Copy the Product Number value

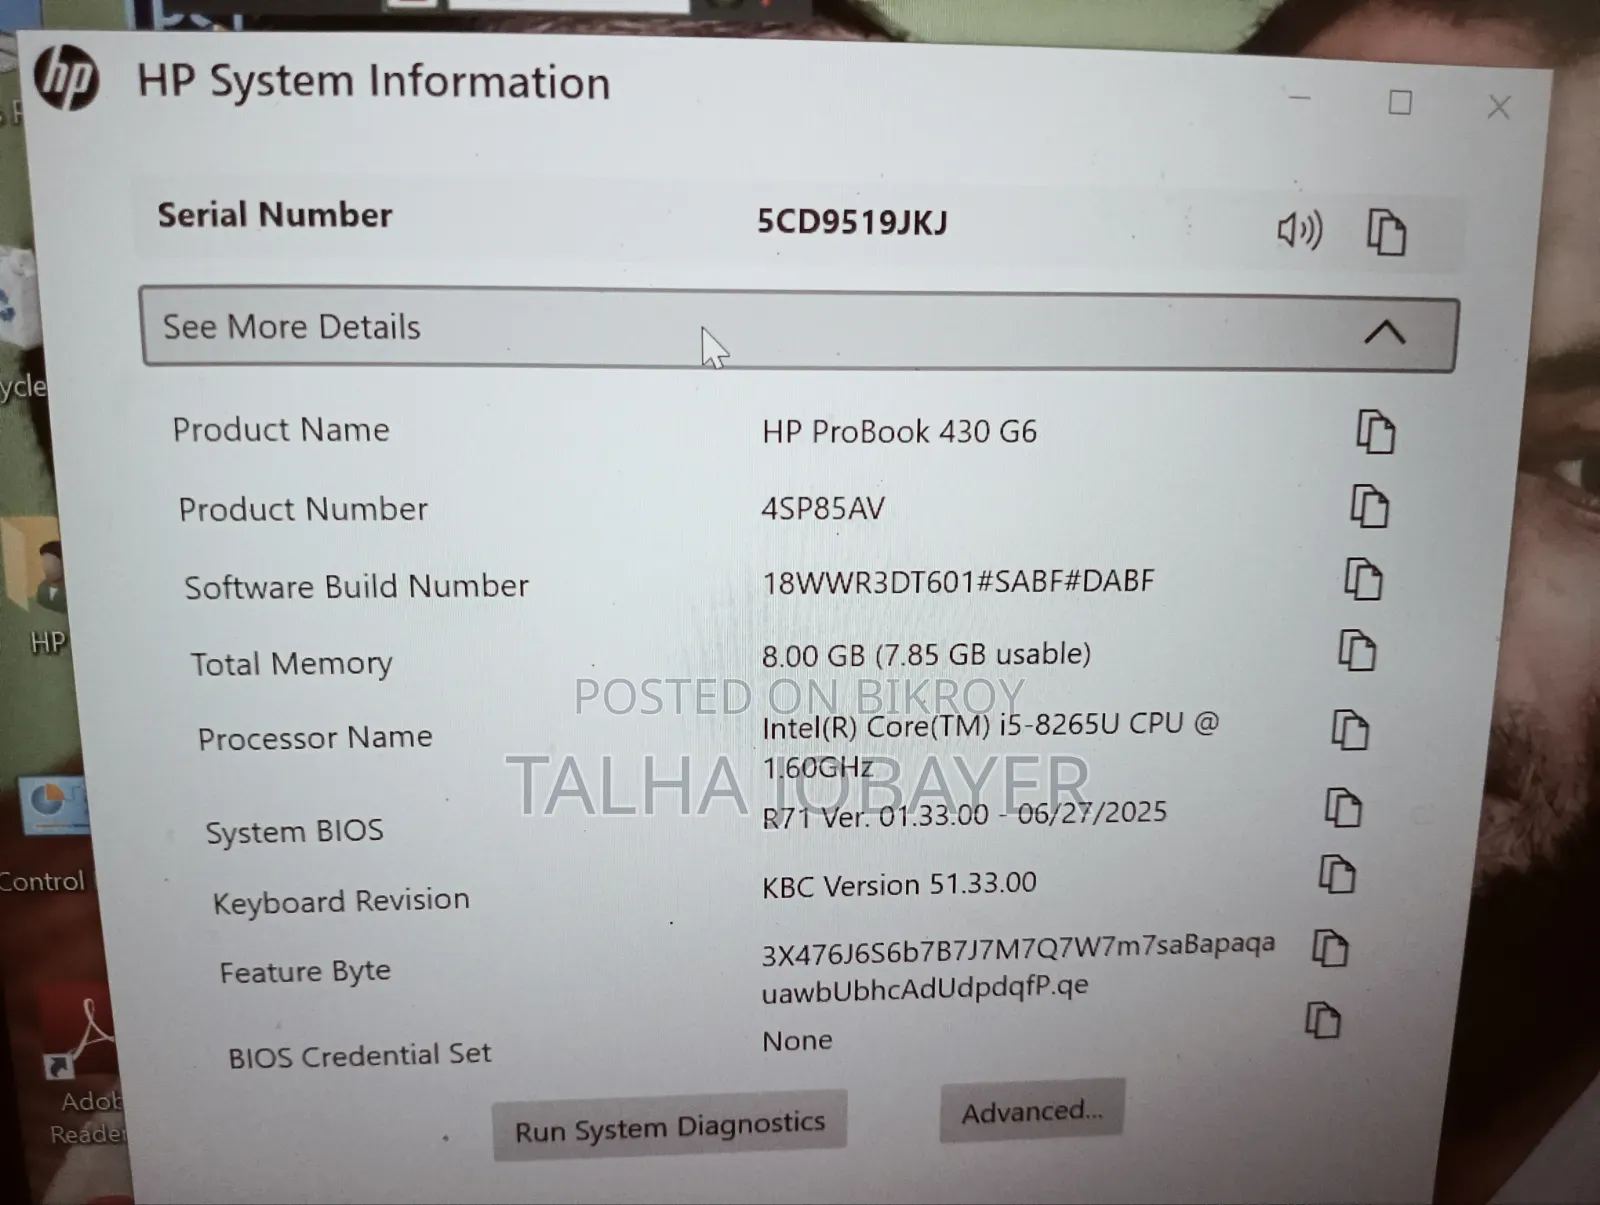coord(1370,506)
